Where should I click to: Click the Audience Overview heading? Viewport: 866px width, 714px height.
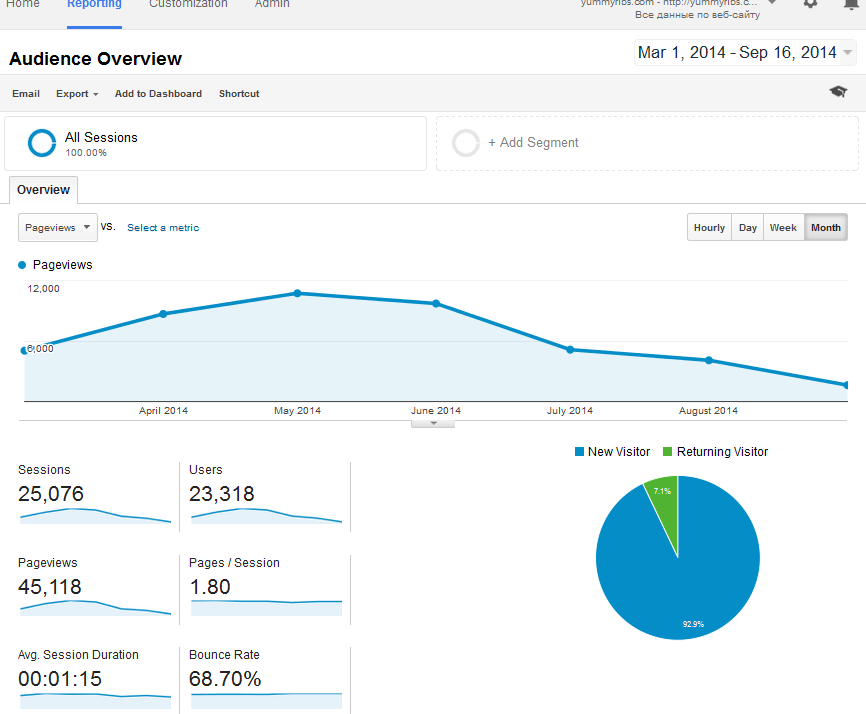pos(96,59)
